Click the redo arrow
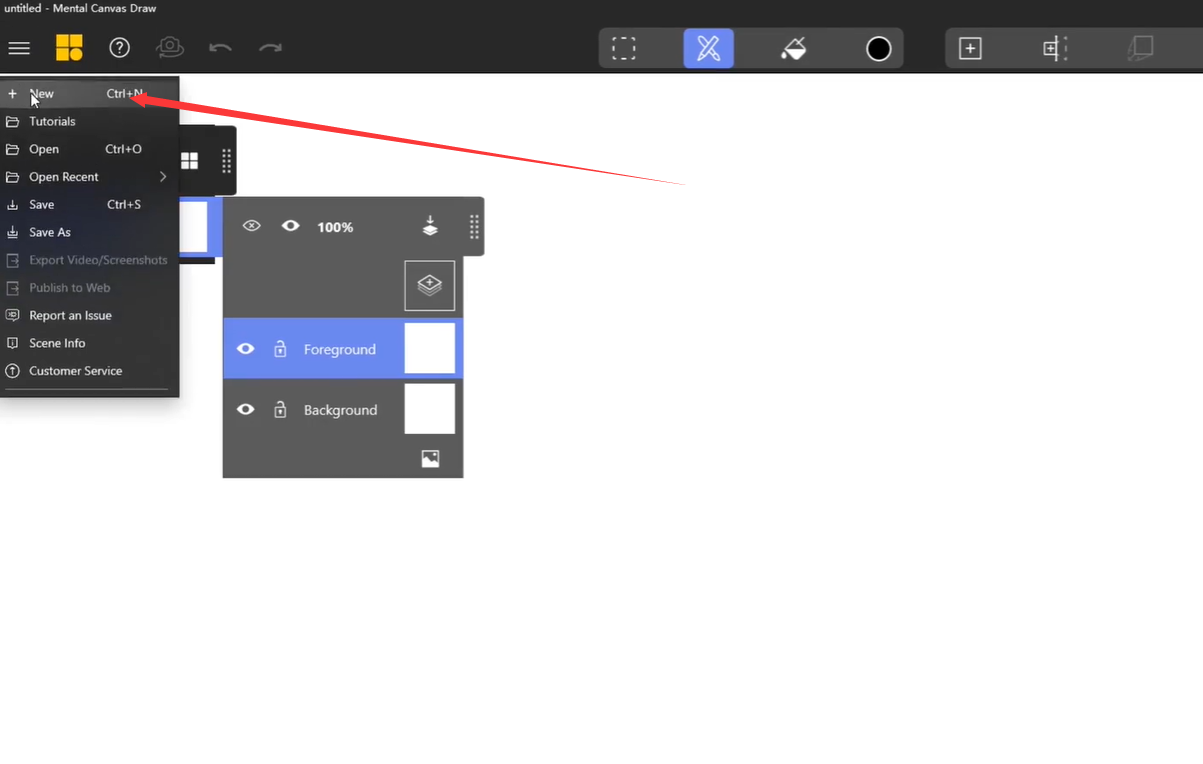Image resolution: width=1203 pixels, height=764 pixels. click(270, 48)
